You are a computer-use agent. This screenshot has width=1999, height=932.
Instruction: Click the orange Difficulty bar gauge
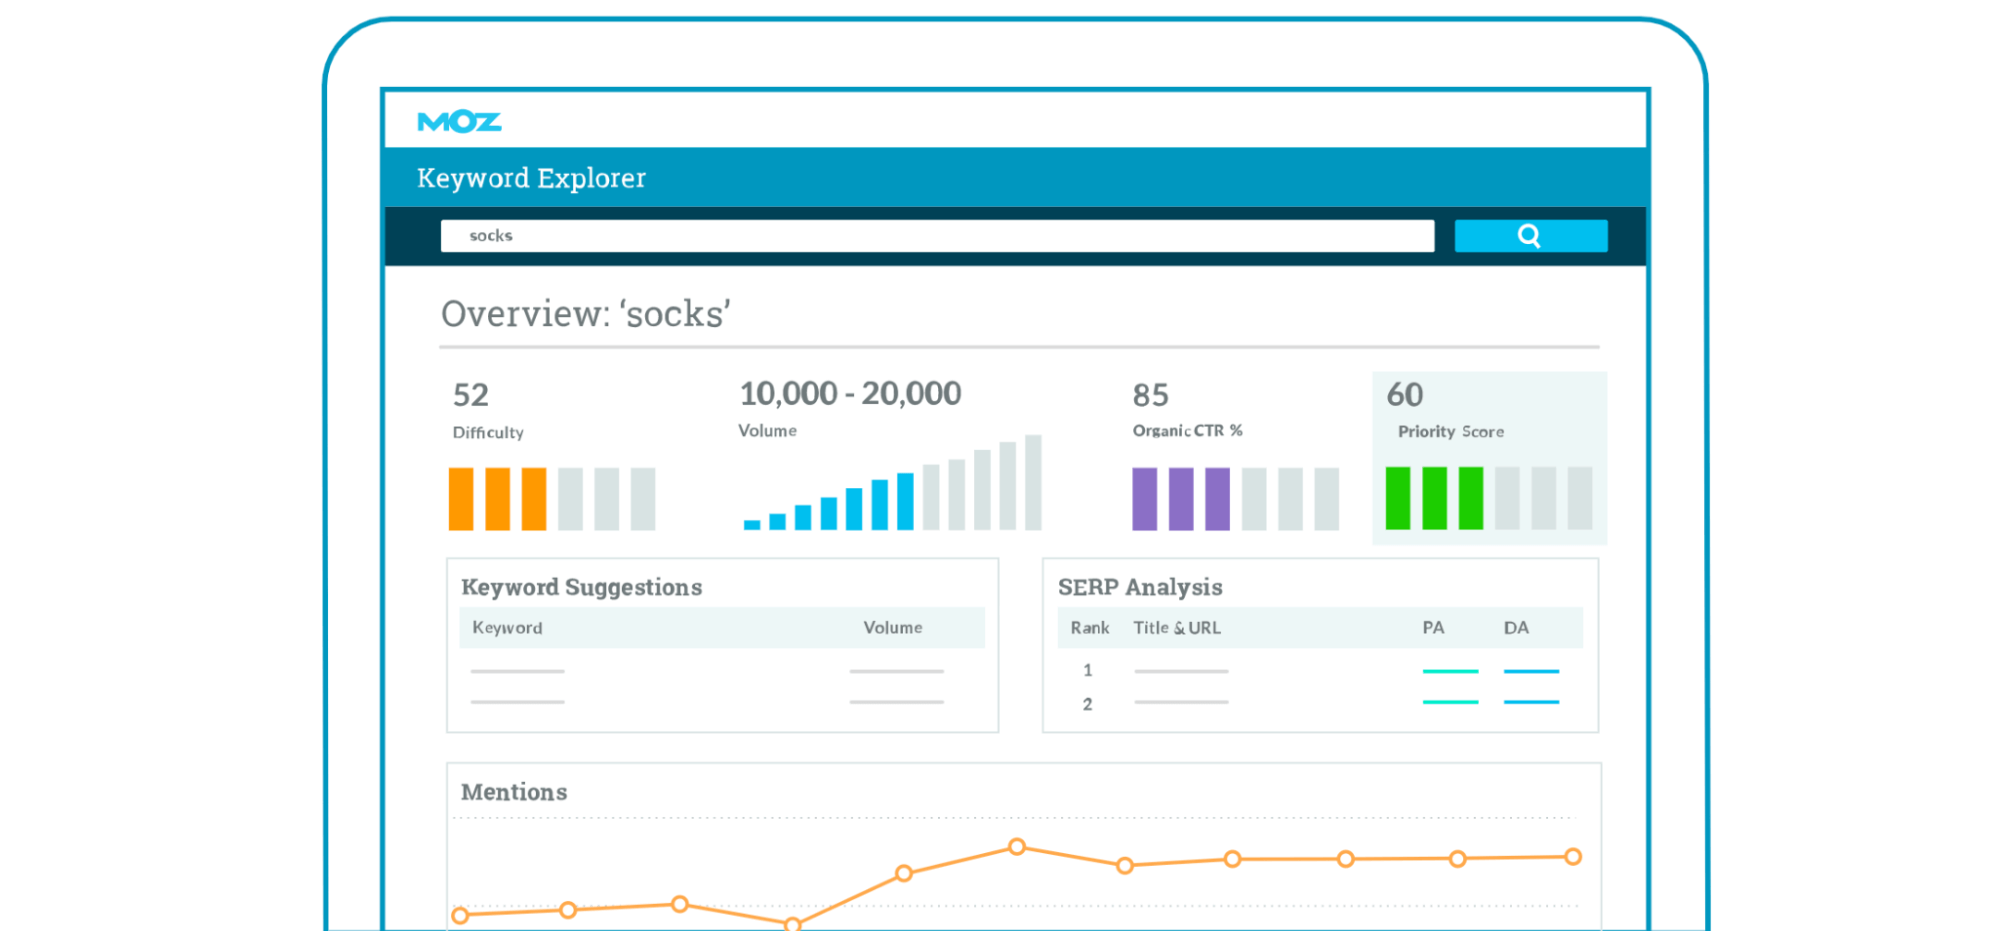tap(552, 498)
